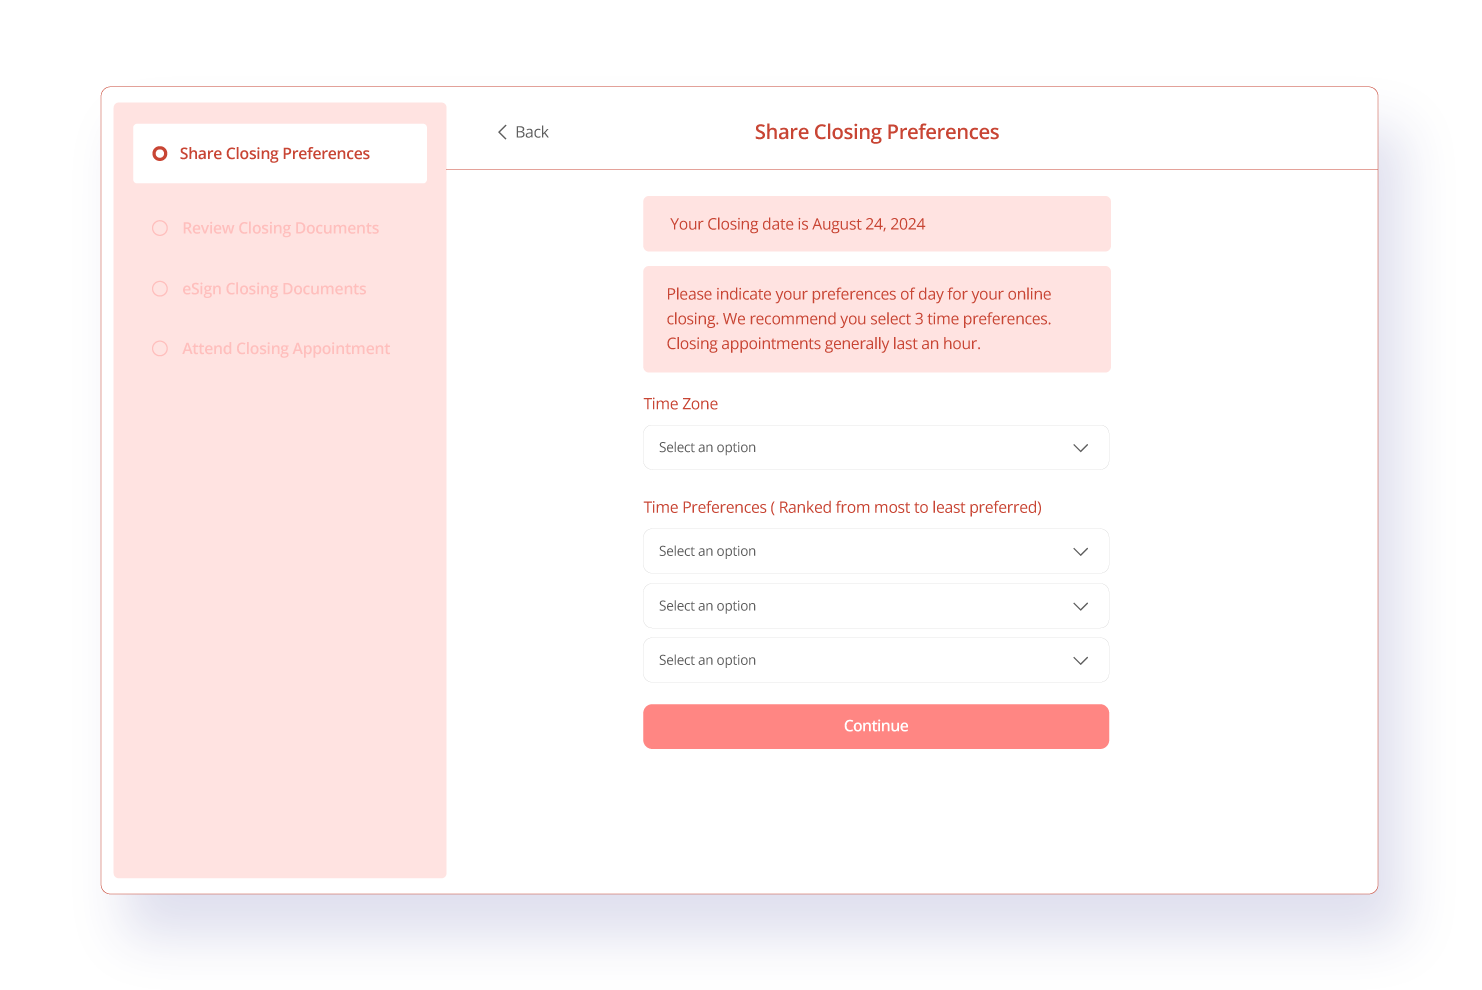1482x990 pixels.
Task: Click the back arrow chevron icon
Action: tap(502, 132)
